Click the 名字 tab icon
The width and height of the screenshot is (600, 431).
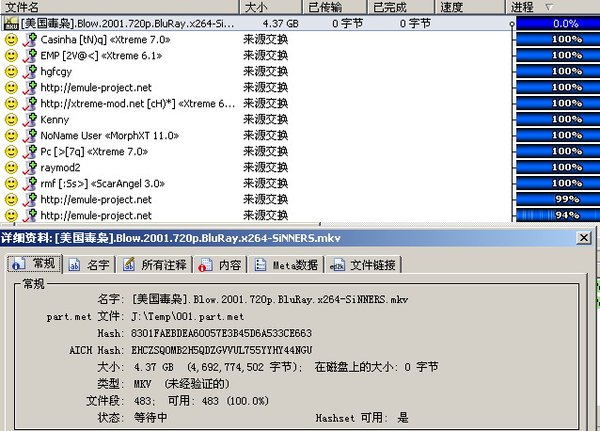click(74, 264)
